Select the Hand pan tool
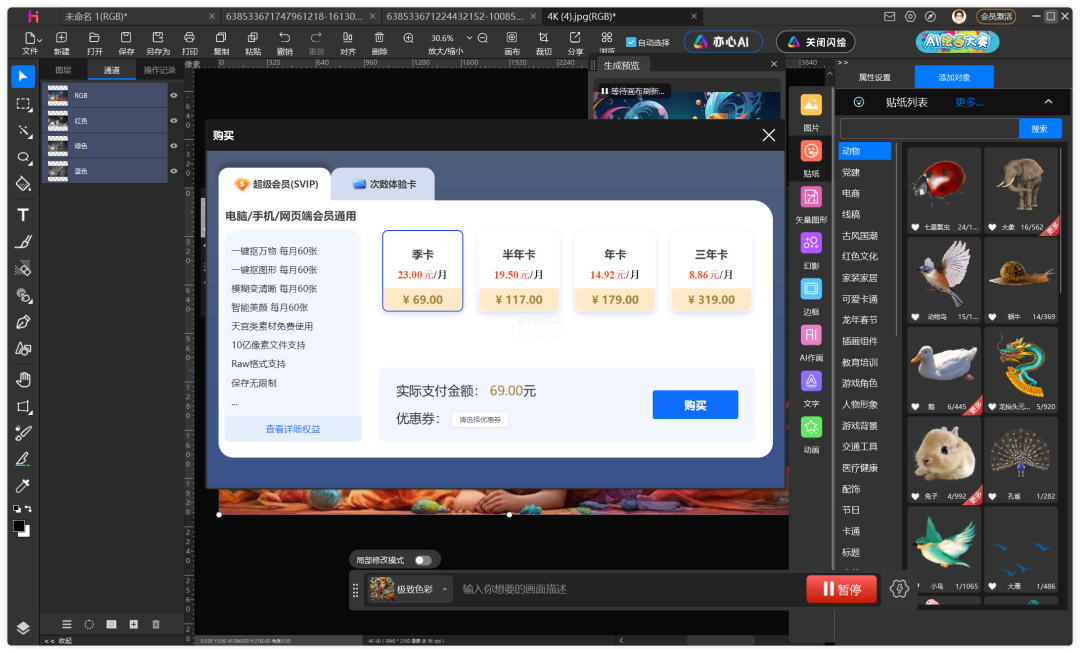 click(x=23, y=379)
